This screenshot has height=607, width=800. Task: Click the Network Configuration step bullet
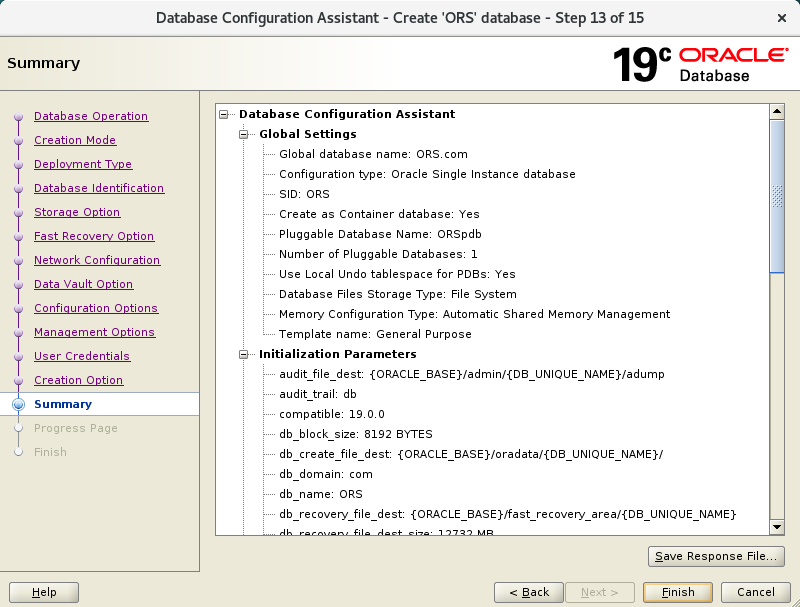pyautogui.click(x=19, y=260)
